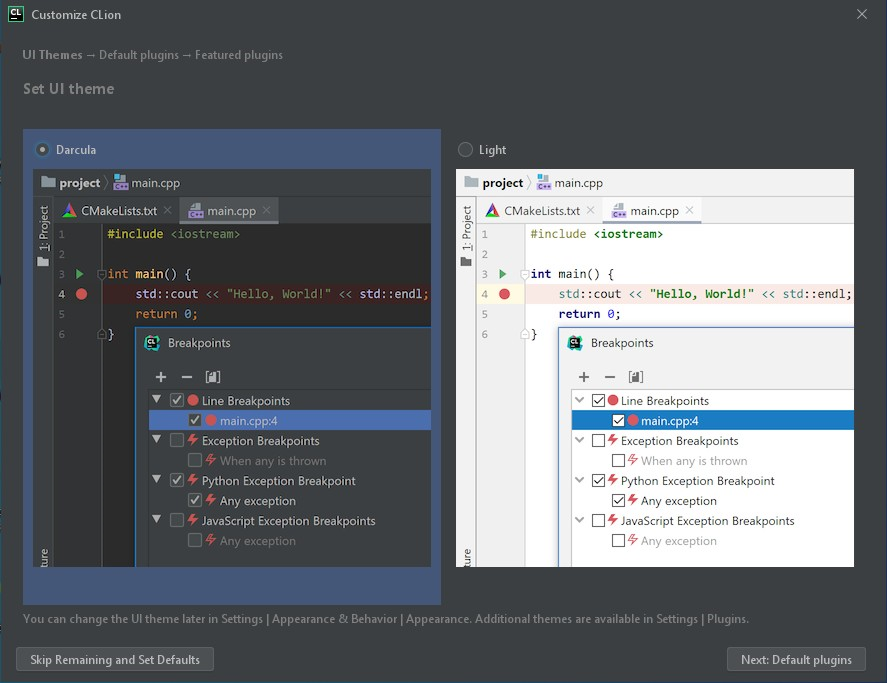This screenshot has height=683, width=887.
Task: Click CLion icon in Darcula Breakpoints header
Action: point(152,343)
